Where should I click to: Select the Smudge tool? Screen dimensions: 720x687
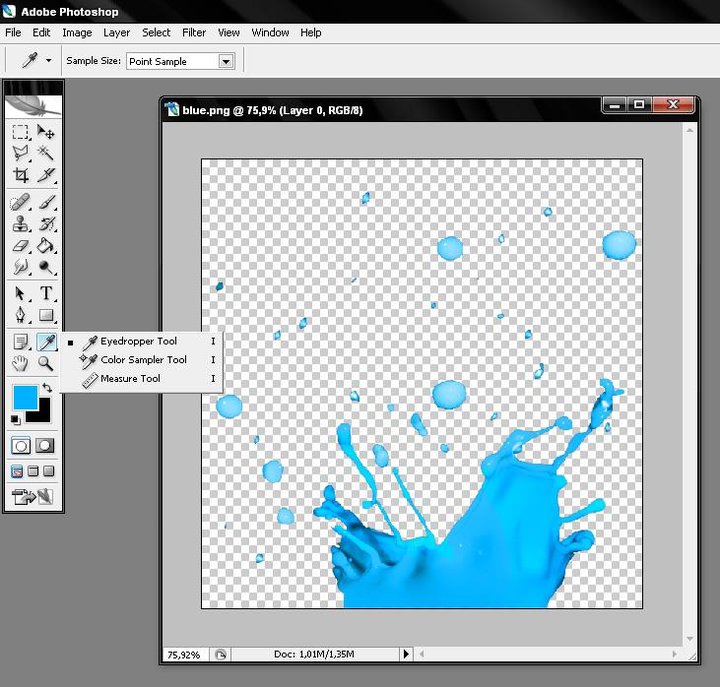tap(20, 266)
